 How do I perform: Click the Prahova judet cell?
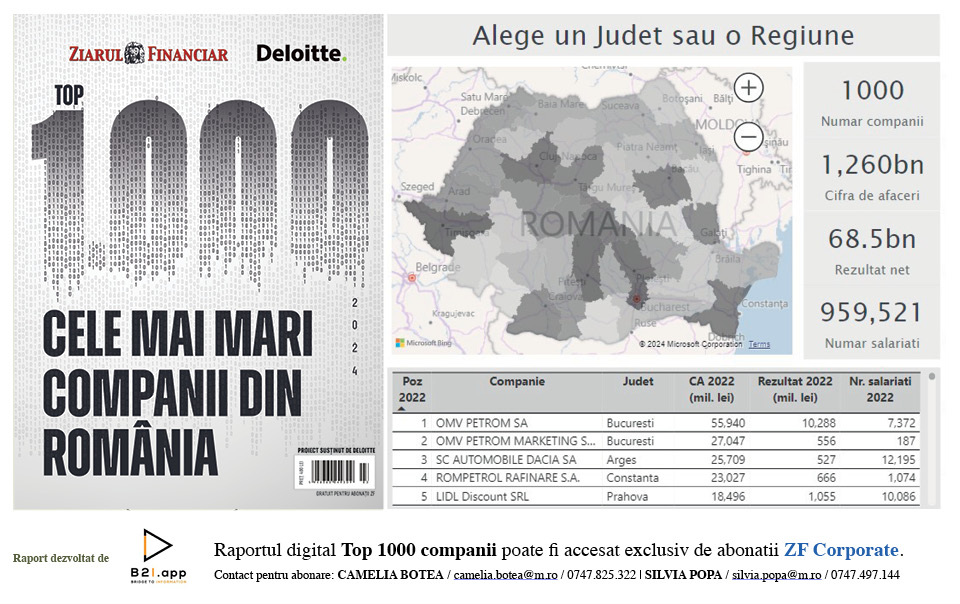(627, 496)
